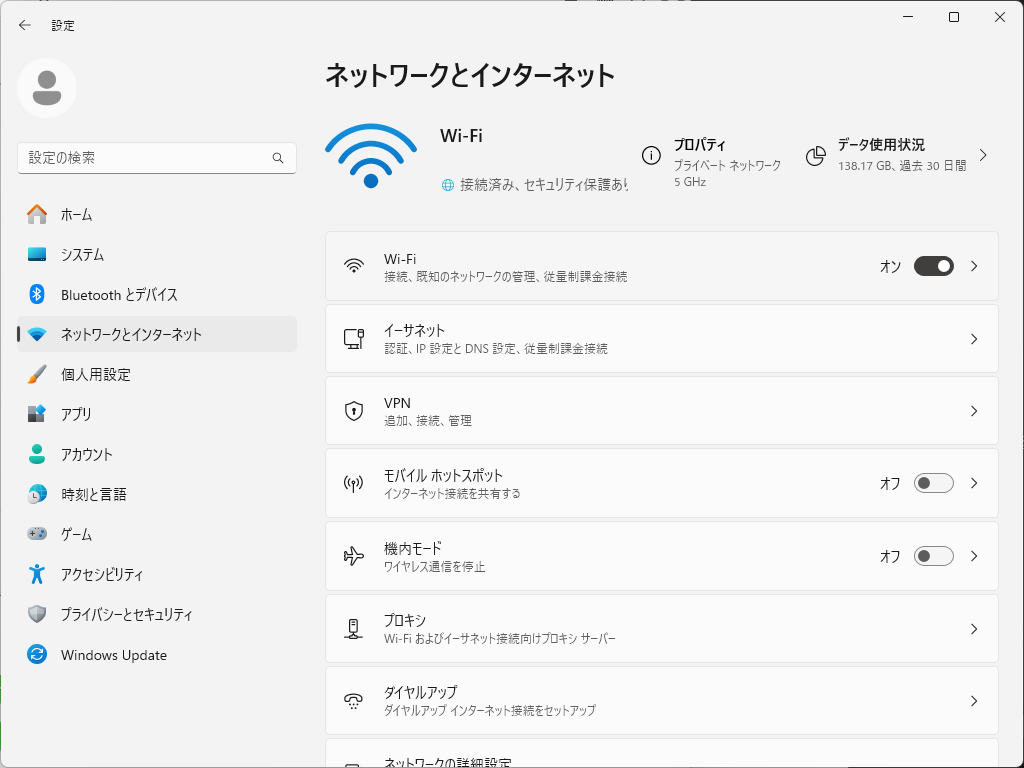Screen dimensions: 1024x768
Task: Click the データ使用状況 pie chart icon
Action: (x=815, y=156)
